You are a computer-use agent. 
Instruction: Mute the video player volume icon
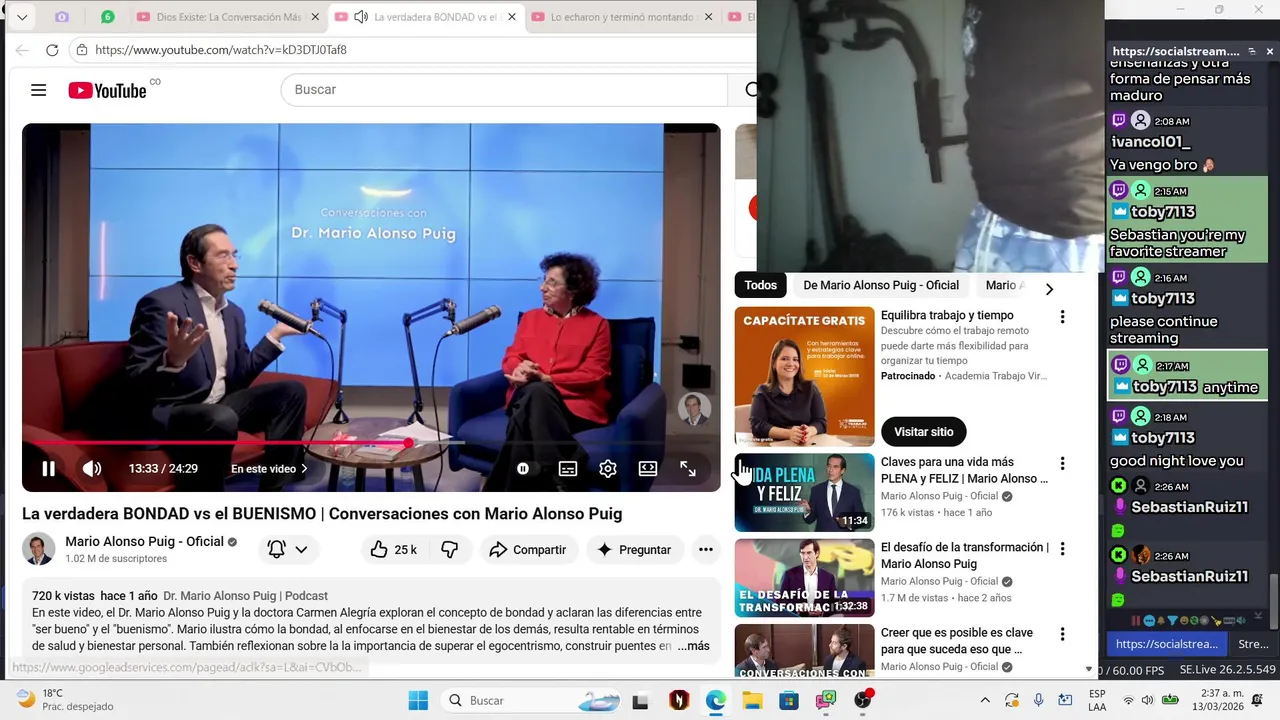91,468
